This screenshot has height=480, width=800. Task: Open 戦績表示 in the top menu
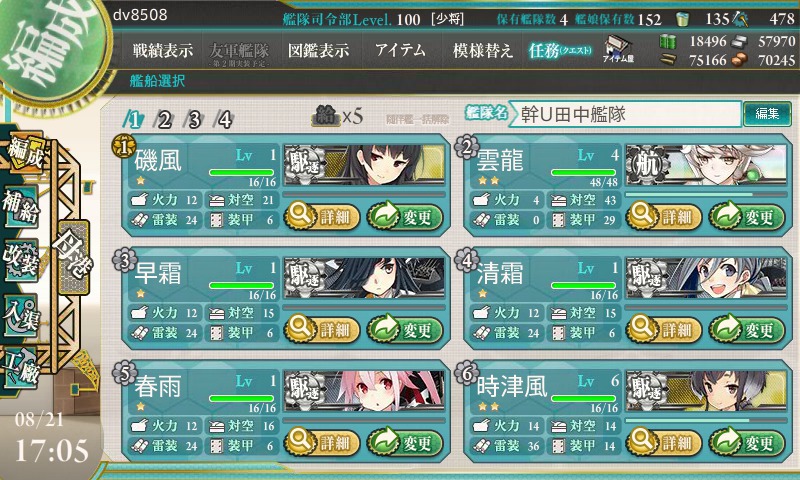pos(163,50)
